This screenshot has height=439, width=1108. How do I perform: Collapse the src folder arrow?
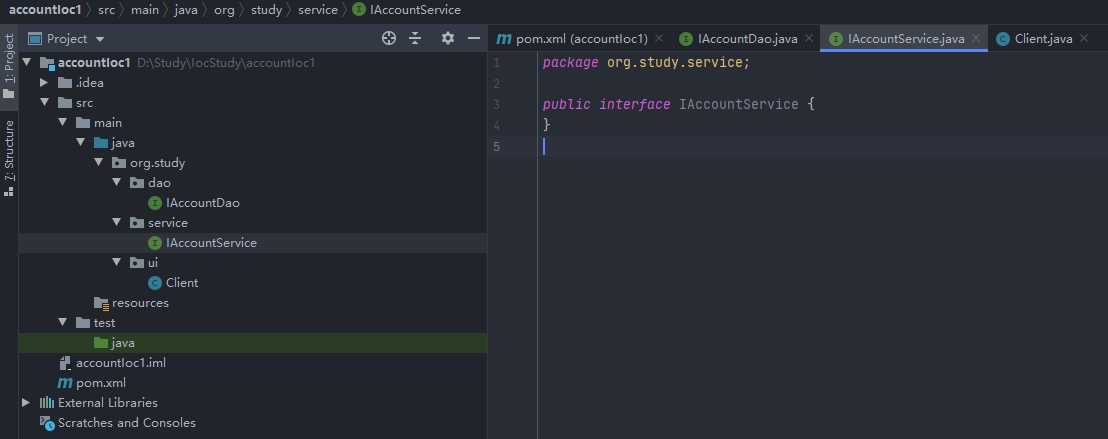pos(45,103)
